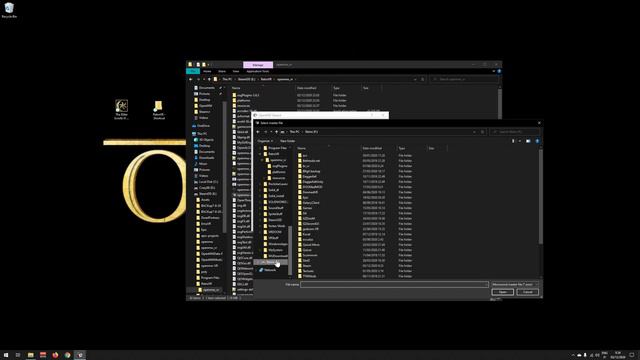Open View tab in Explorer ribbon
This screenshot has width=640, height=360.
(236, 71)
